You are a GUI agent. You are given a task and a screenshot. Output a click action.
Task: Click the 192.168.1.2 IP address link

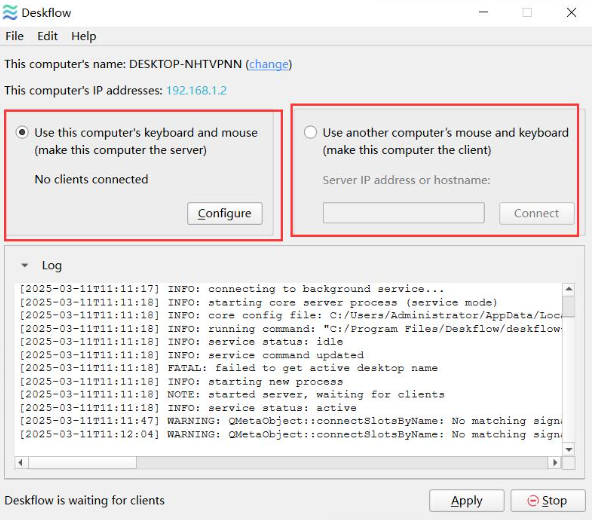click(x=197, y=91)
